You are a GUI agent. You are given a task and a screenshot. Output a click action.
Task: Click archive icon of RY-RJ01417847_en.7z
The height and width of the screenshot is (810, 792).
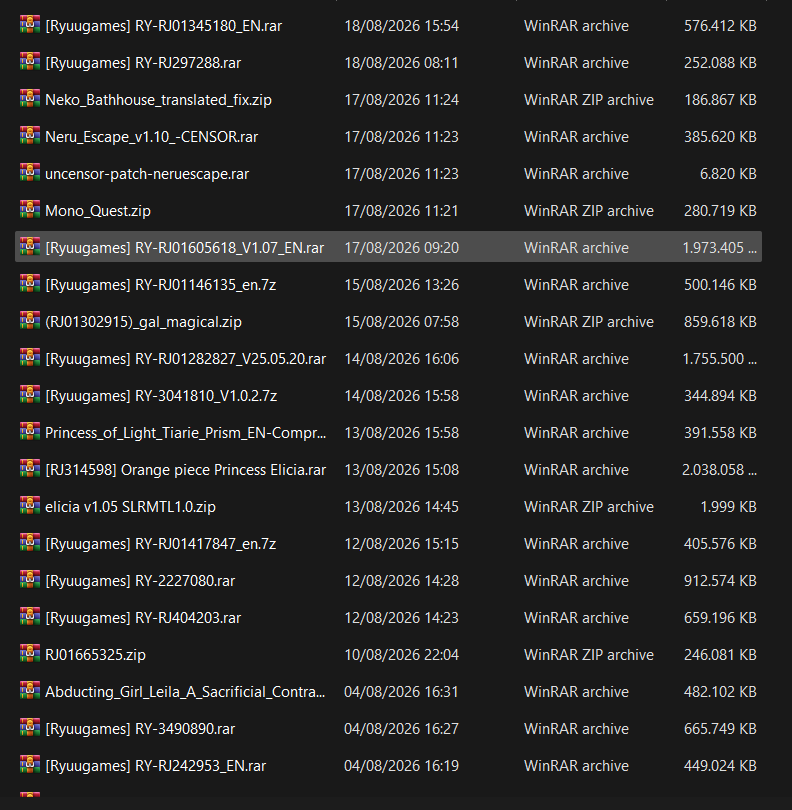click(30, 543)
